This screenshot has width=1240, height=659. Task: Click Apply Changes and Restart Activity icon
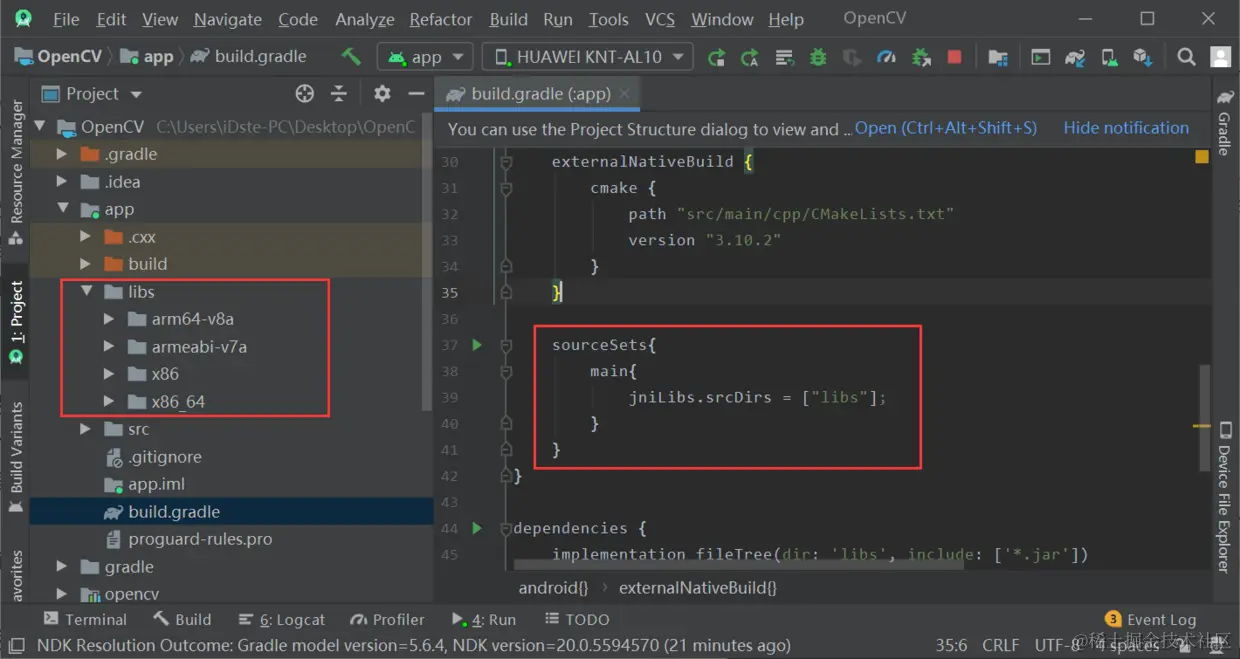pyautogui.click(x=749, y=57)
